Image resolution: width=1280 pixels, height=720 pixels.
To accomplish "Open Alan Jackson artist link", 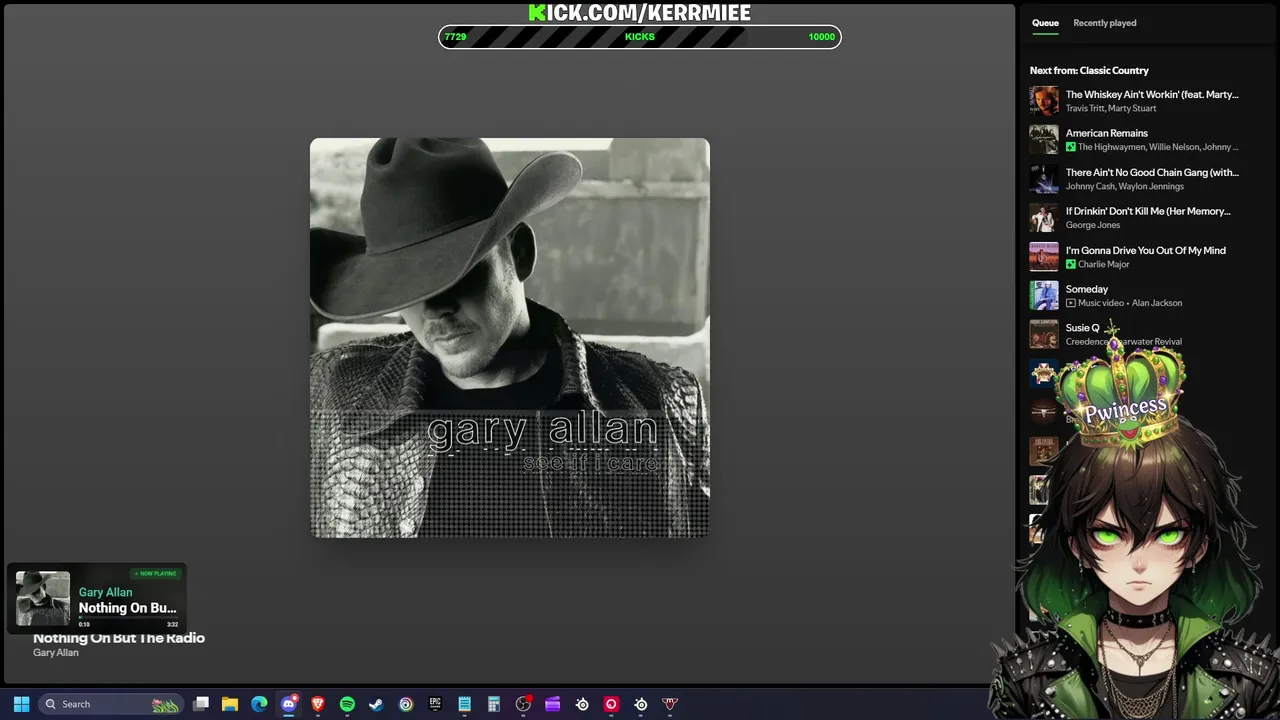I will (1157, 303).
